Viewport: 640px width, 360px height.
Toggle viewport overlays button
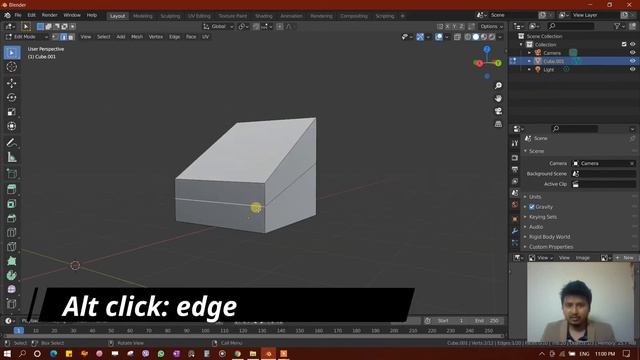[x=439, y=37]
